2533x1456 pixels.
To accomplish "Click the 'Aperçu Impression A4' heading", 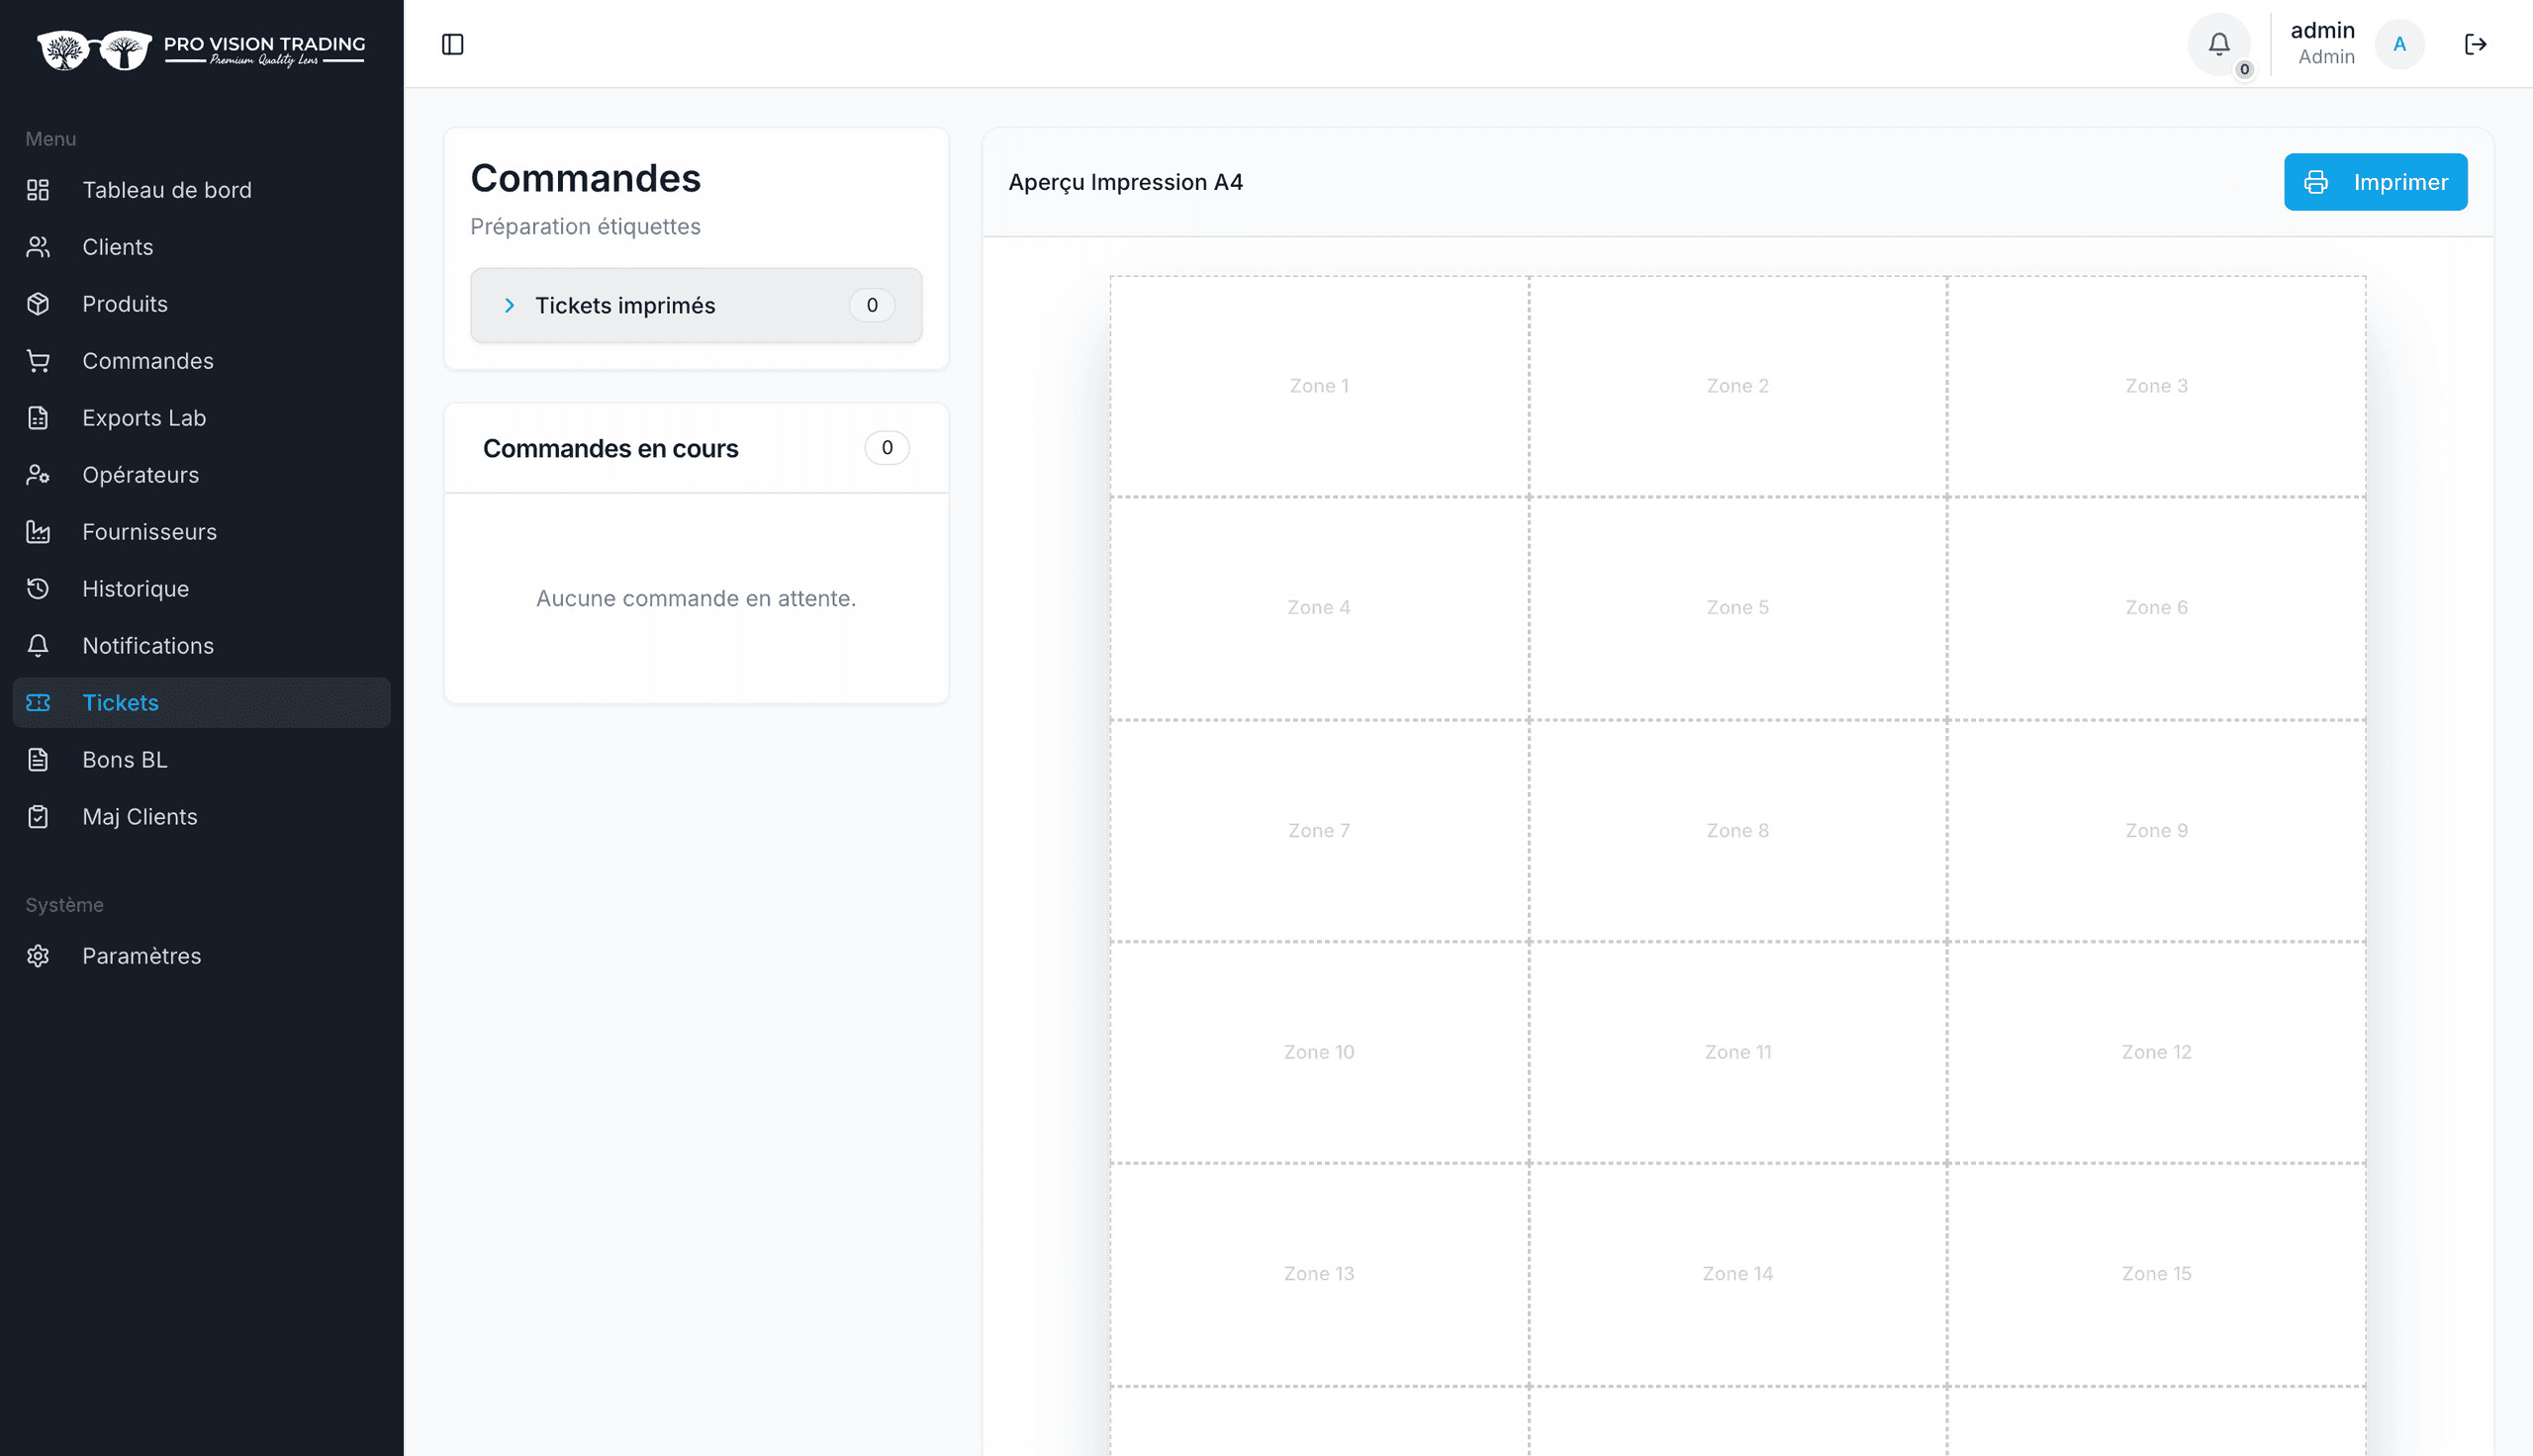I will pos(1125,182).
